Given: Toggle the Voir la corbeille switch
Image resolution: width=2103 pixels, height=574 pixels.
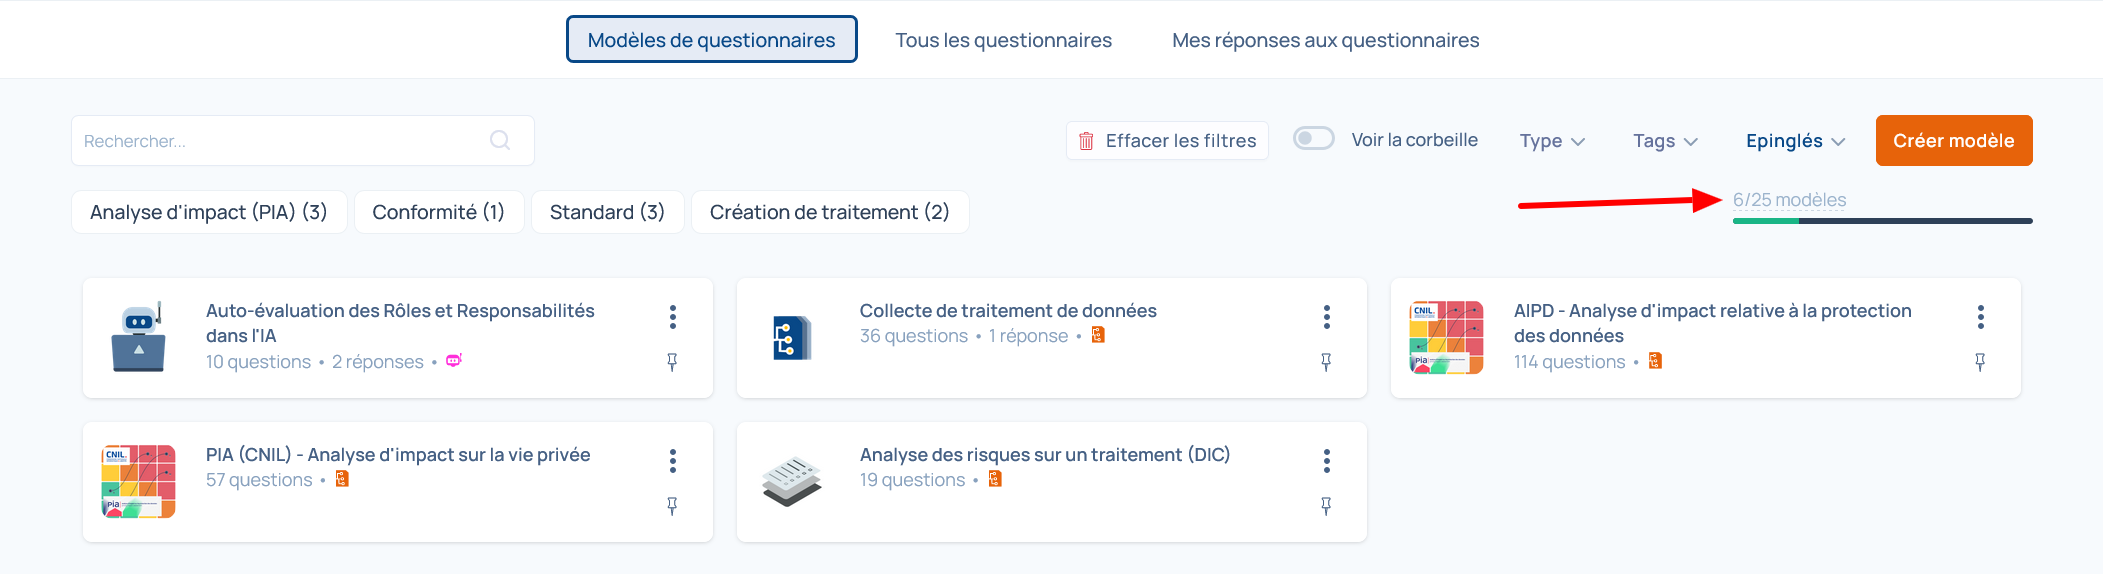Looking at the screenshot, I should [1313, 139].
